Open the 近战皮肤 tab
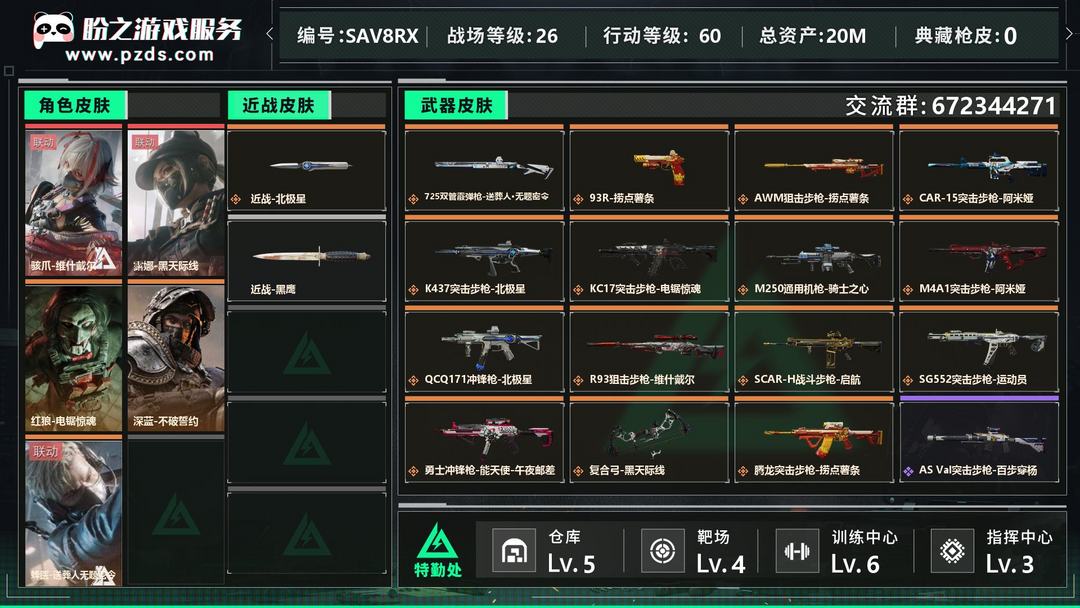This screenshot has width=1080, height=608. tap(279, 105)
